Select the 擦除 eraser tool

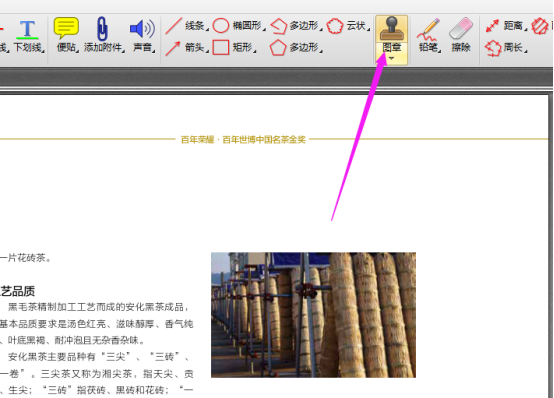pyautogui.click(x=461, y=36)
